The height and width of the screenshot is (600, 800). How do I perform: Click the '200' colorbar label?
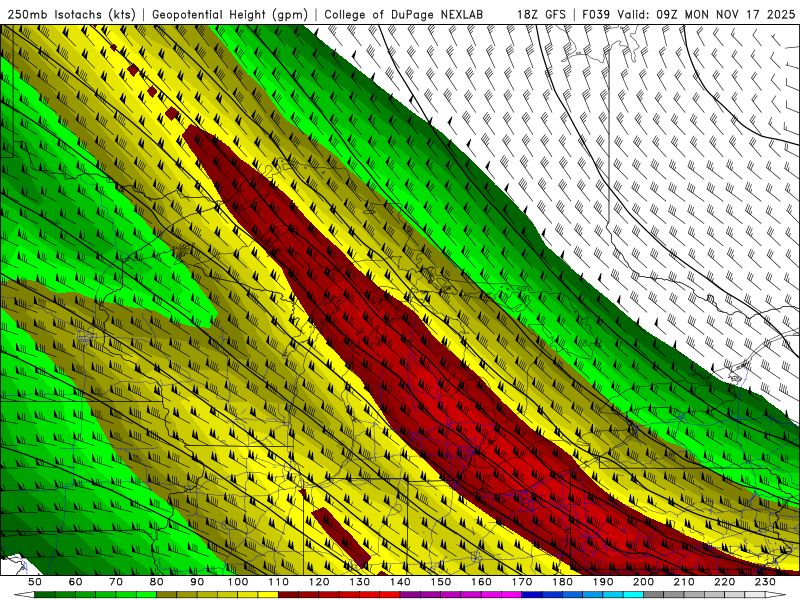click(x=643, y=582)
